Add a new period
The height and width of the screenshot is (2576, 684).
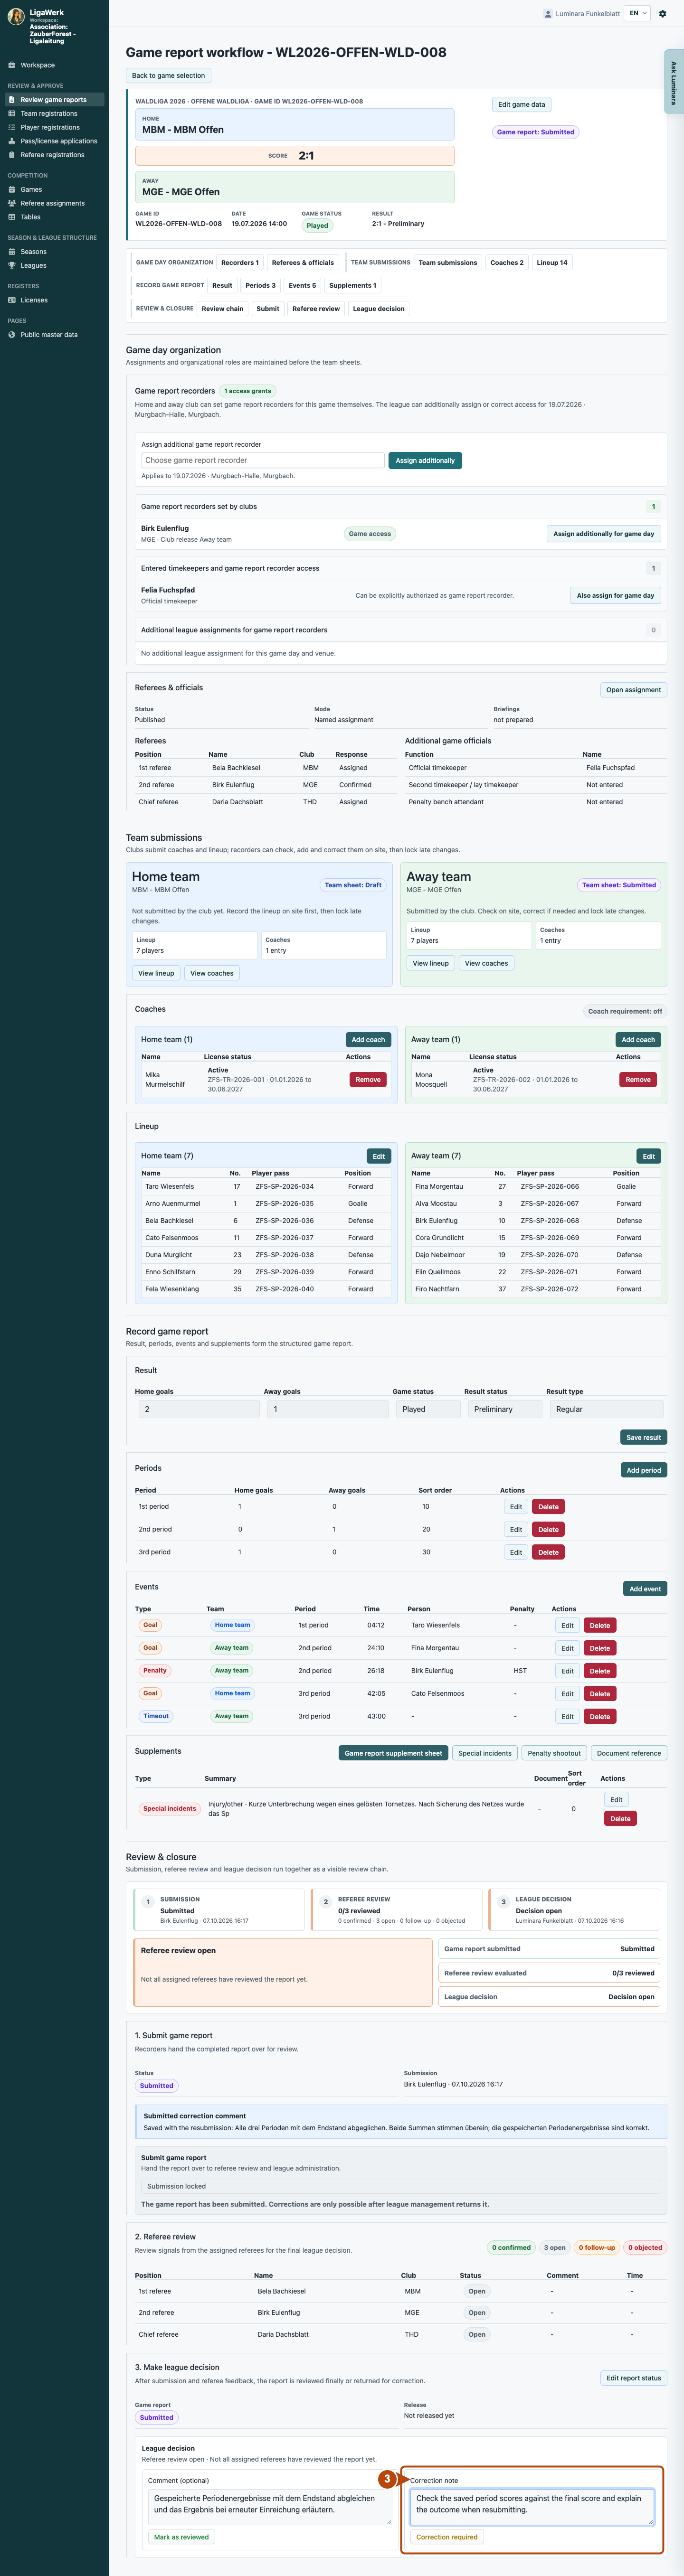click(643, 1470)
